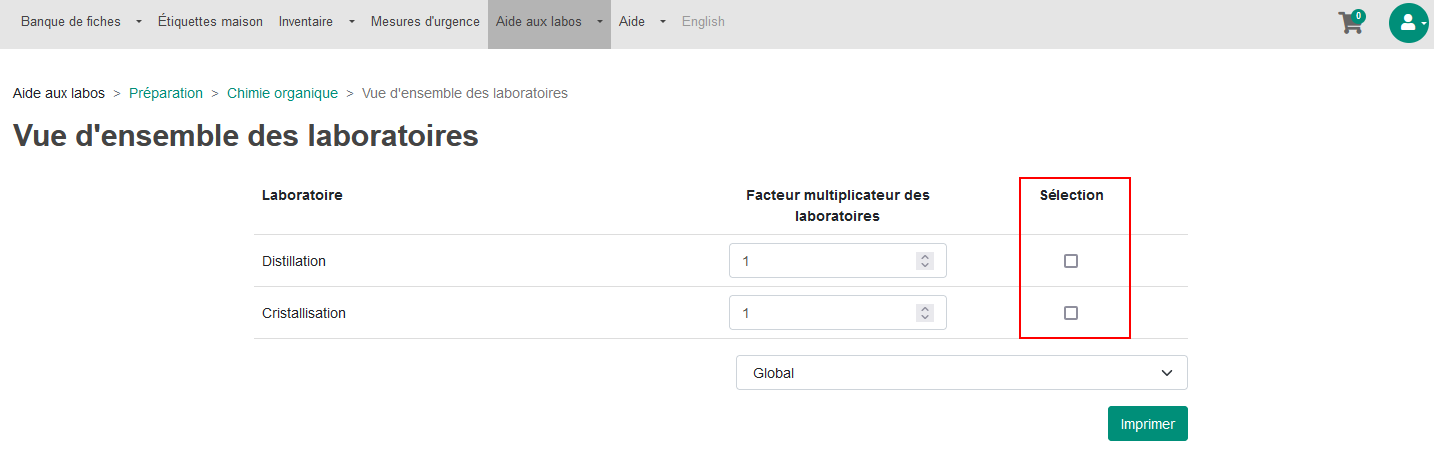Open the user account avatar menu

pos(1408,22)
